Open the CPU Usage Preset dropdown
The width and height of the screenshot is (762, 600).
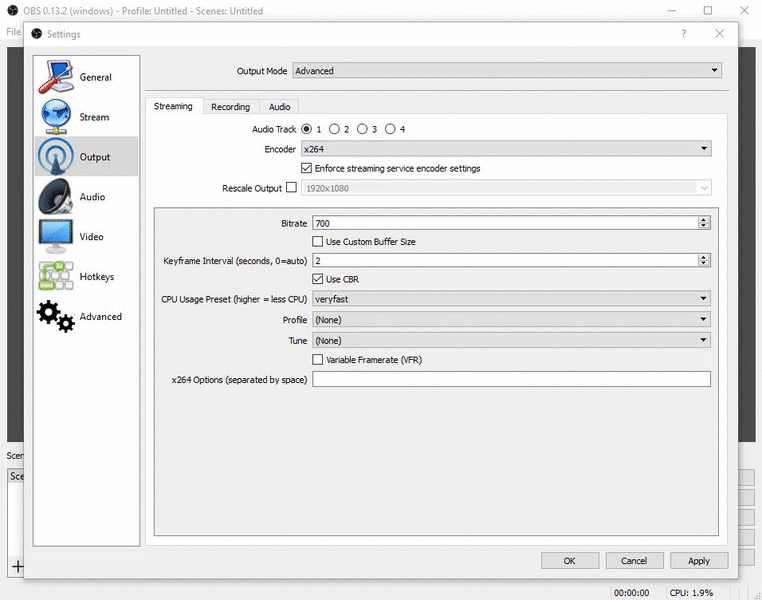[511, 299]
